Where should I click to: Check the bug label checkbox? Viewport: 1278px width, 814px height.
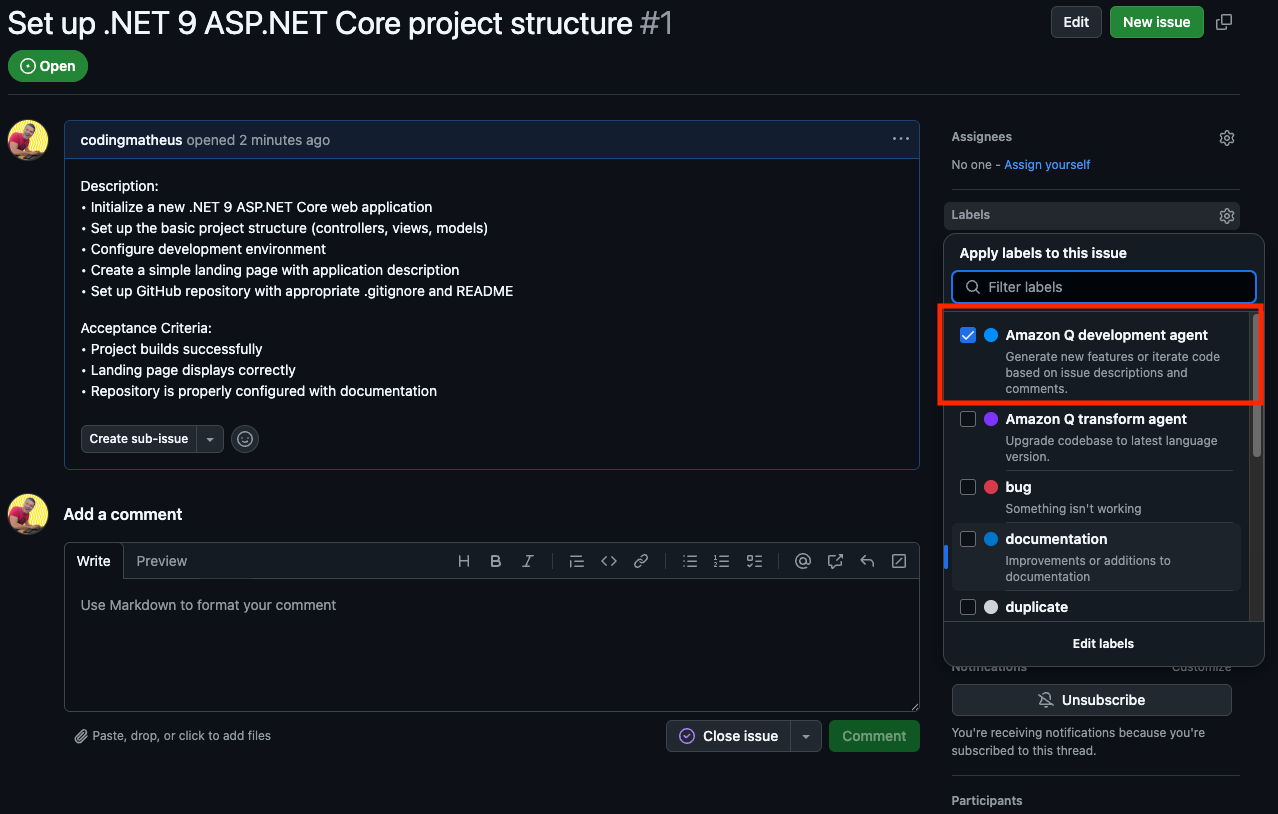[968, 487]
